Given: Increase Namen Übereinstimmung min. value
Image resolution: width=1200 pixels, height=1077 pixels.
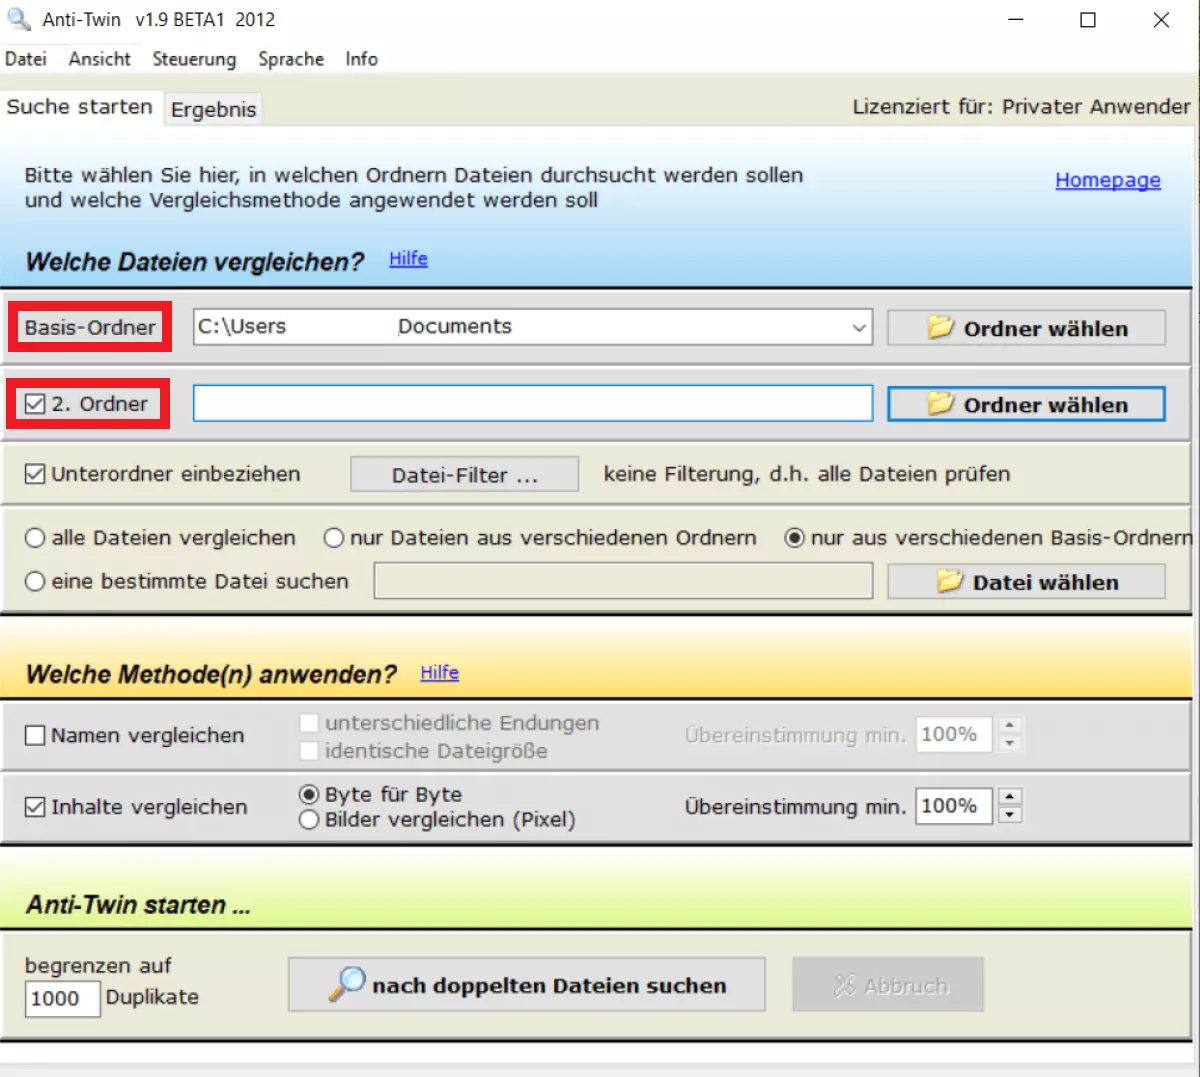Looking at the screenshot, I should [1010, 725].
